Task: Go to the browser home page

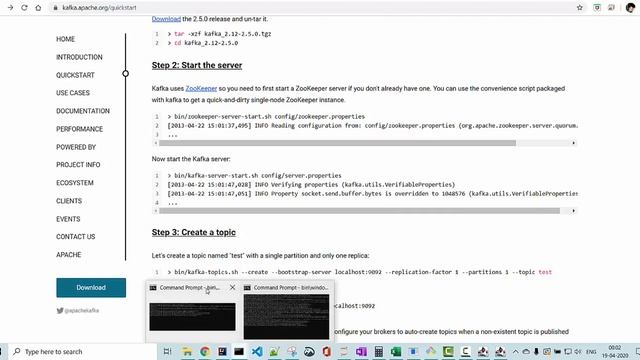Action: (38, 8)
